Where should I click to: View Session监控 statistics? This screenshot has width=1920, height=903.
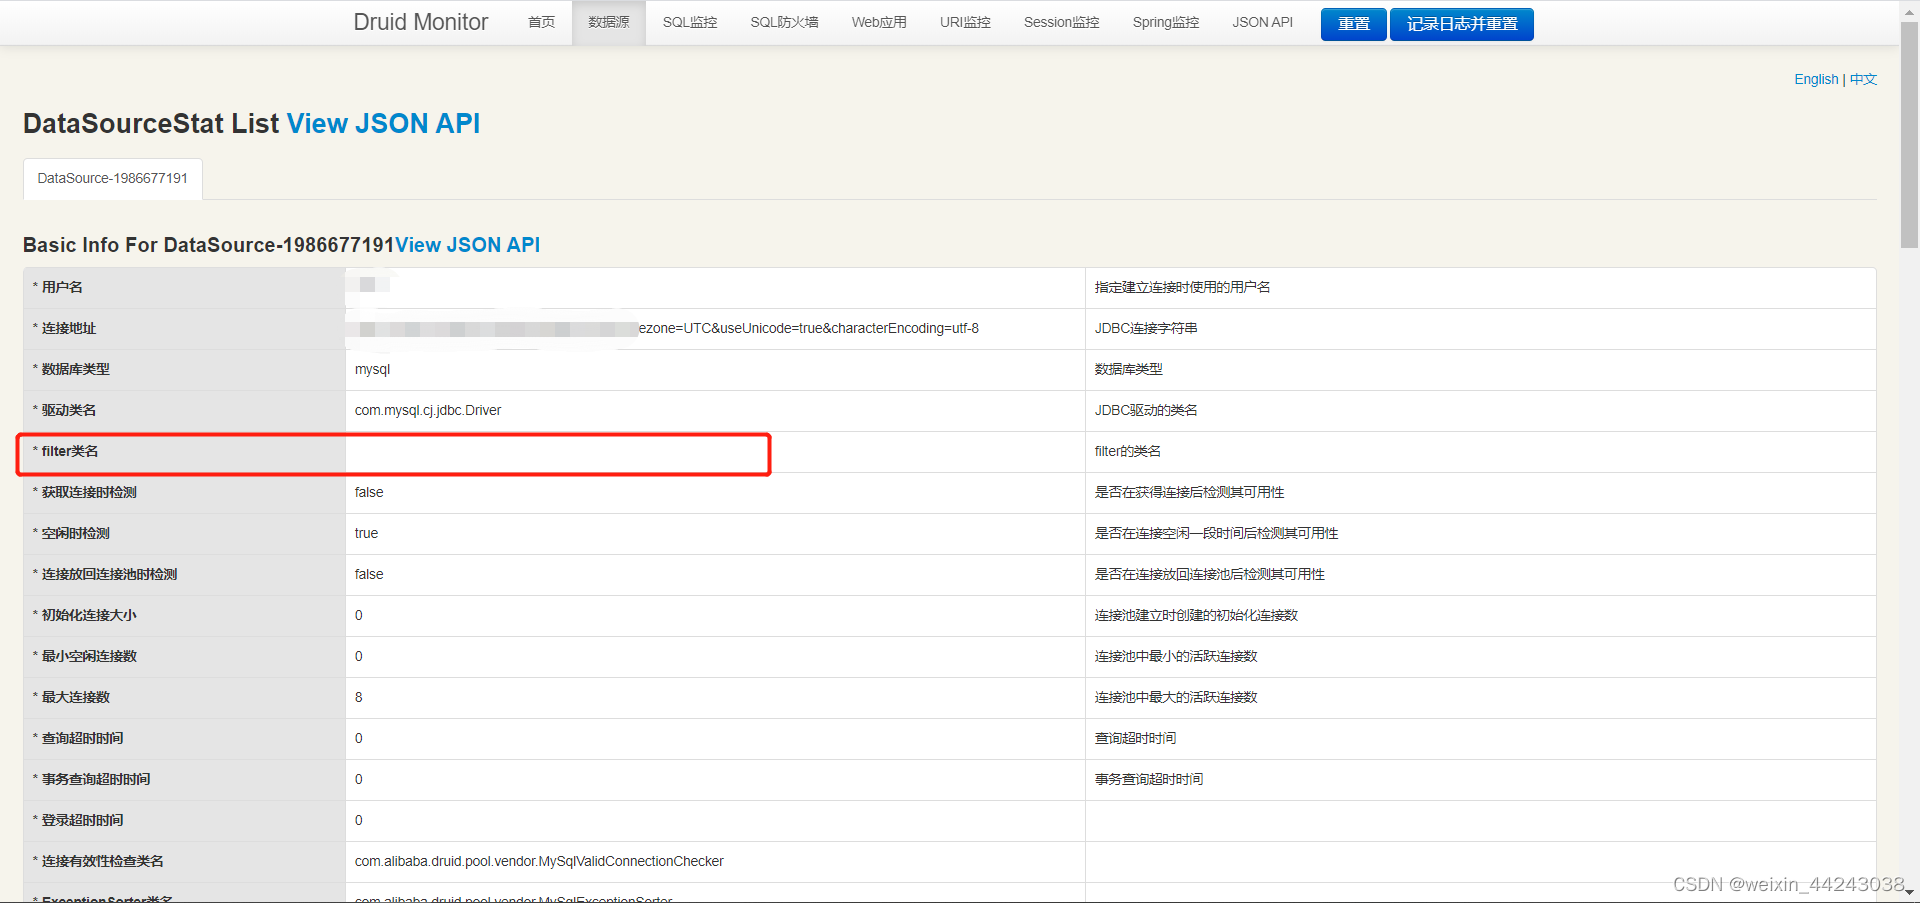pos(1060,22)
